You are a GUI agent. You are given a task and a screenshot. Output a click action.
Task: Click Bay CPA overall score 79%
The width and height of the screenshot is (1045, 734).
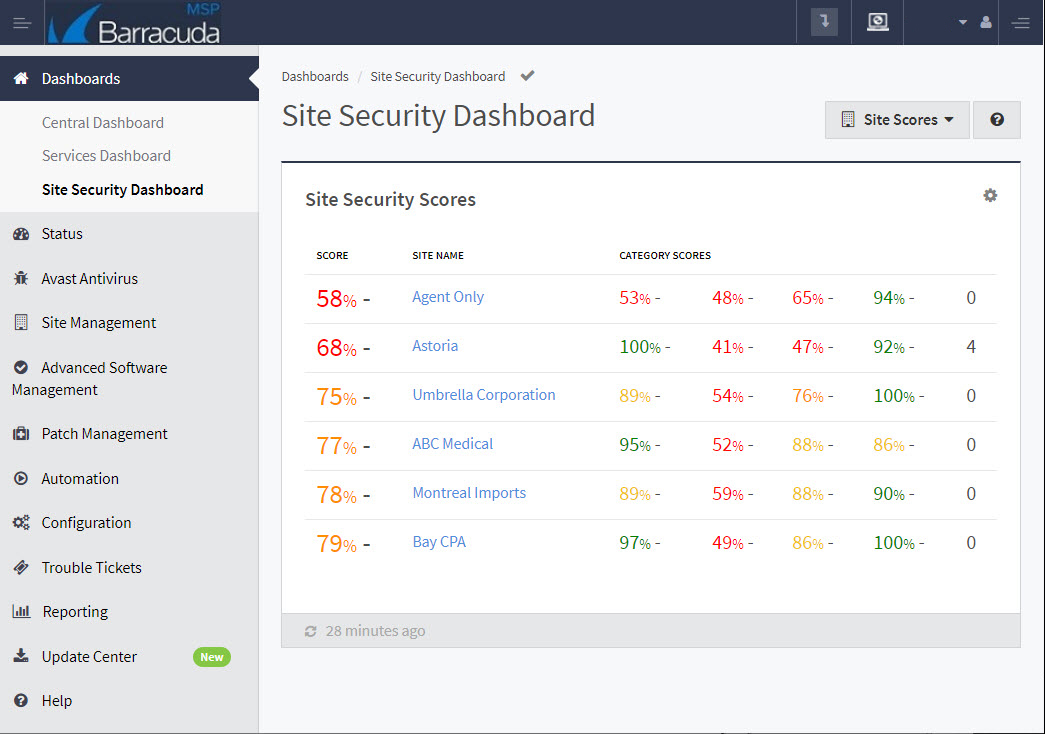[x=337, y=544]
